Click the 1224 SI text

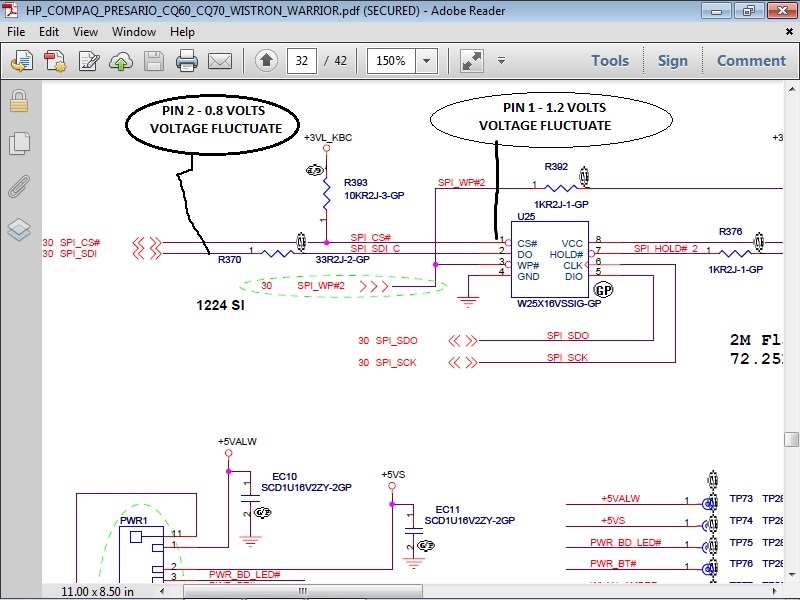point(220,305)
